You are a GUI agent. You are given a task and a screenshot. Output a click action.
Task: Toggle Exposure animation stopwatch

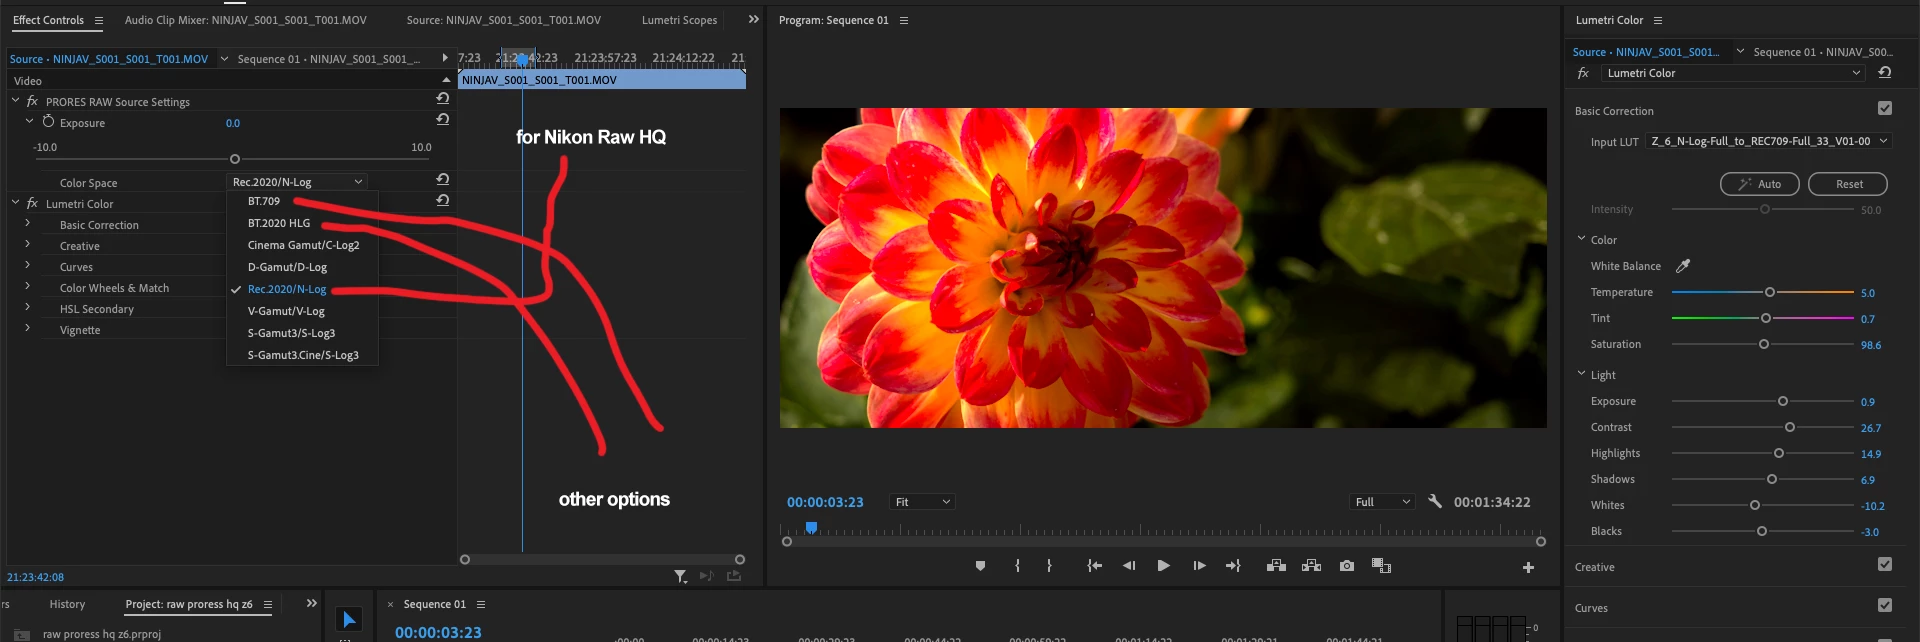point(48,122)
